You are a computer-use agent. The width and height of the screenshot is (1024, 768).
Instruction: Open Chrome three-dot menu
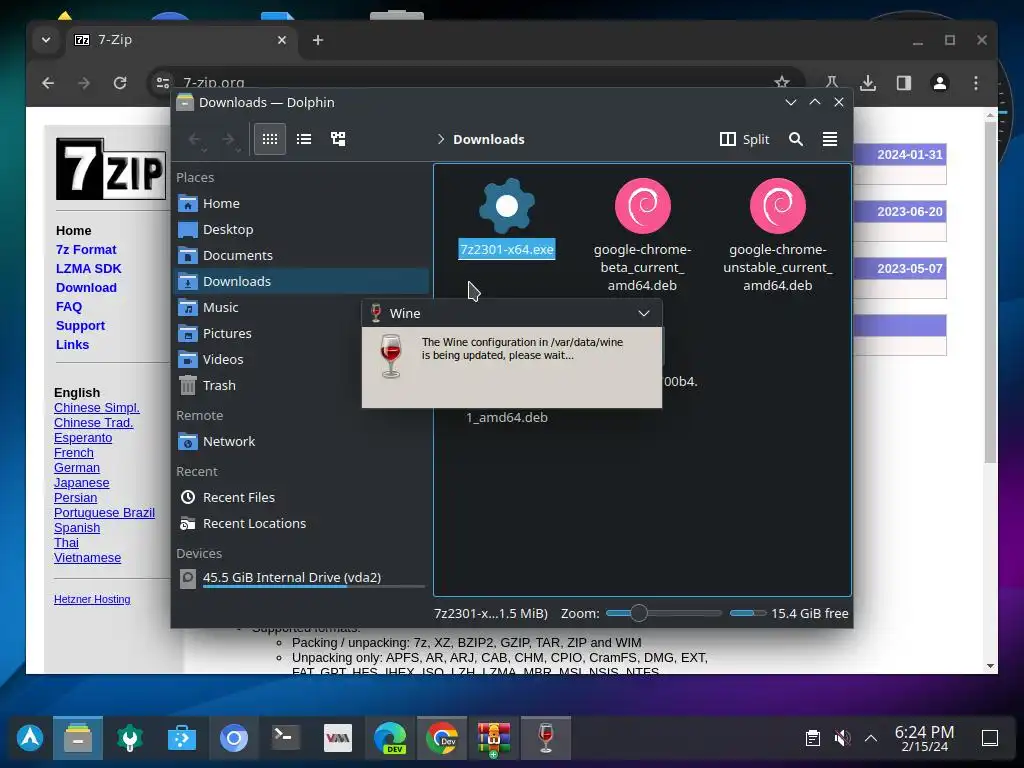[976, 83]
